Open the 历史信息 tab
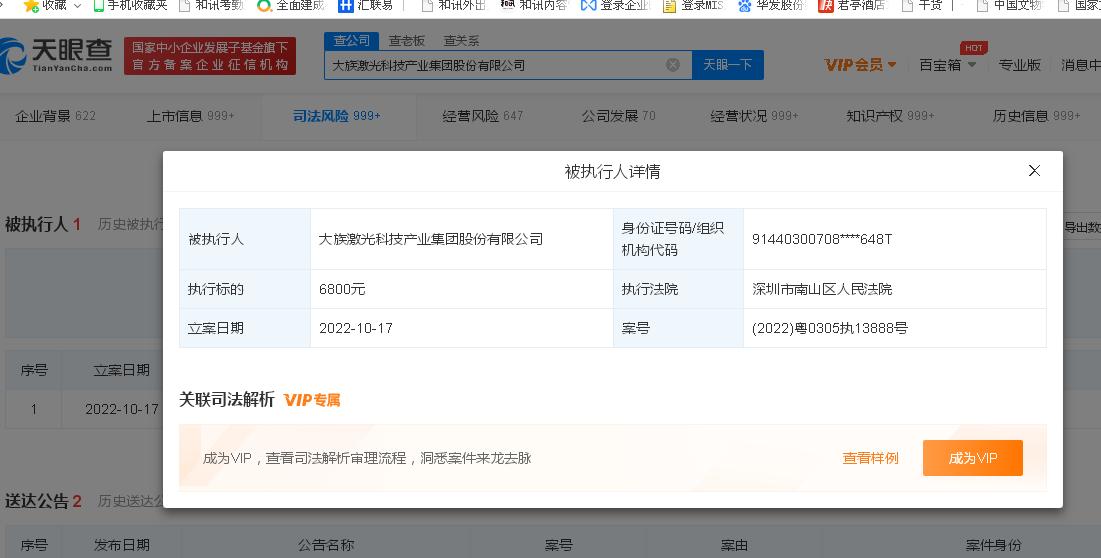 click(1036, 116)
